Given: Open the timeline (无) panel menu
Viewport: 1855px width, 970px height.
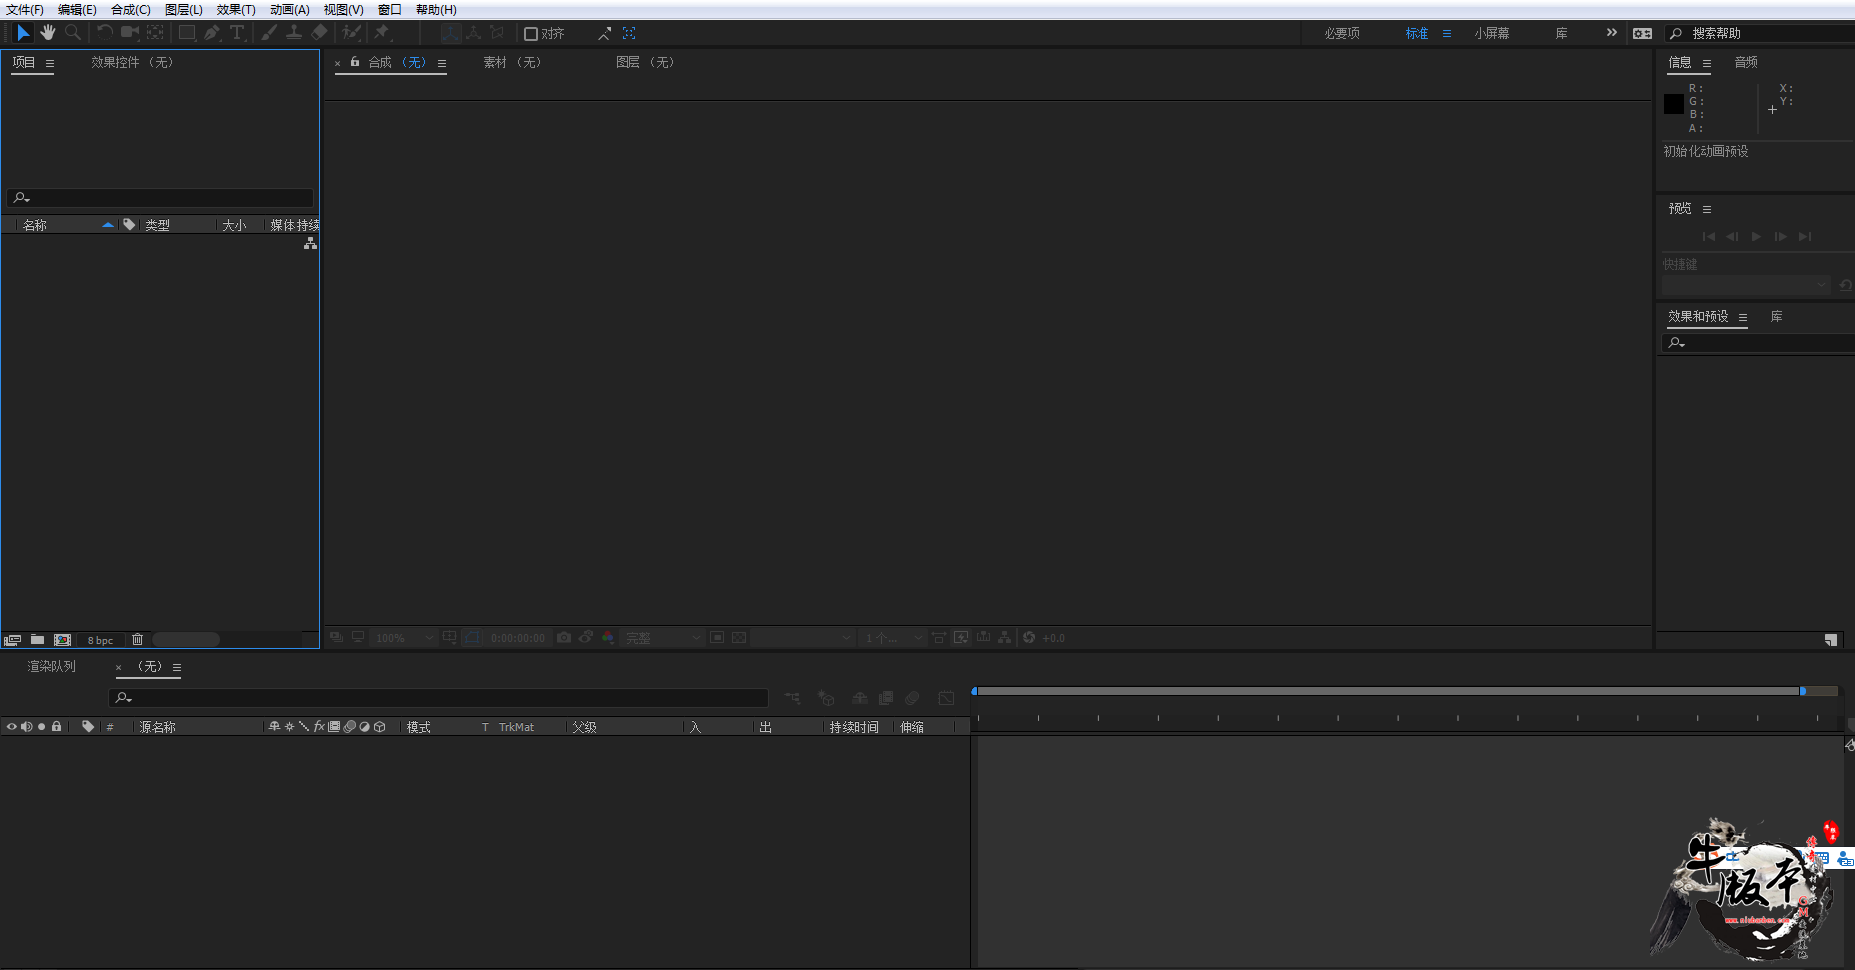Looking at the screenshot, I should pos(177,668).
